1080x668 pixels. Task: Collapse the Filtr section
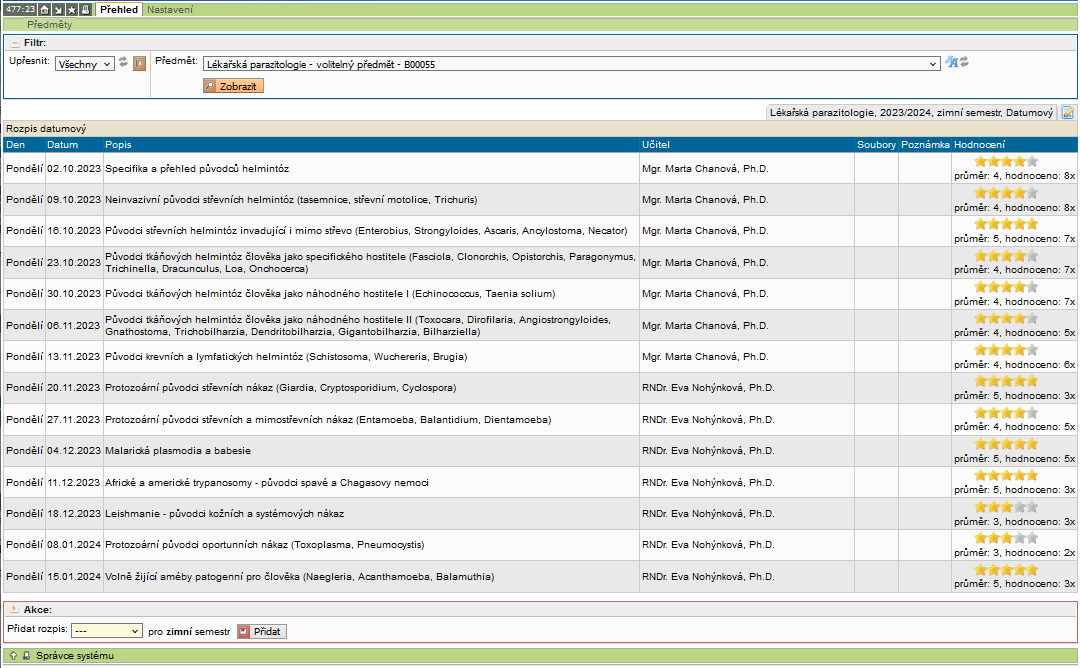tap(14, 43)
